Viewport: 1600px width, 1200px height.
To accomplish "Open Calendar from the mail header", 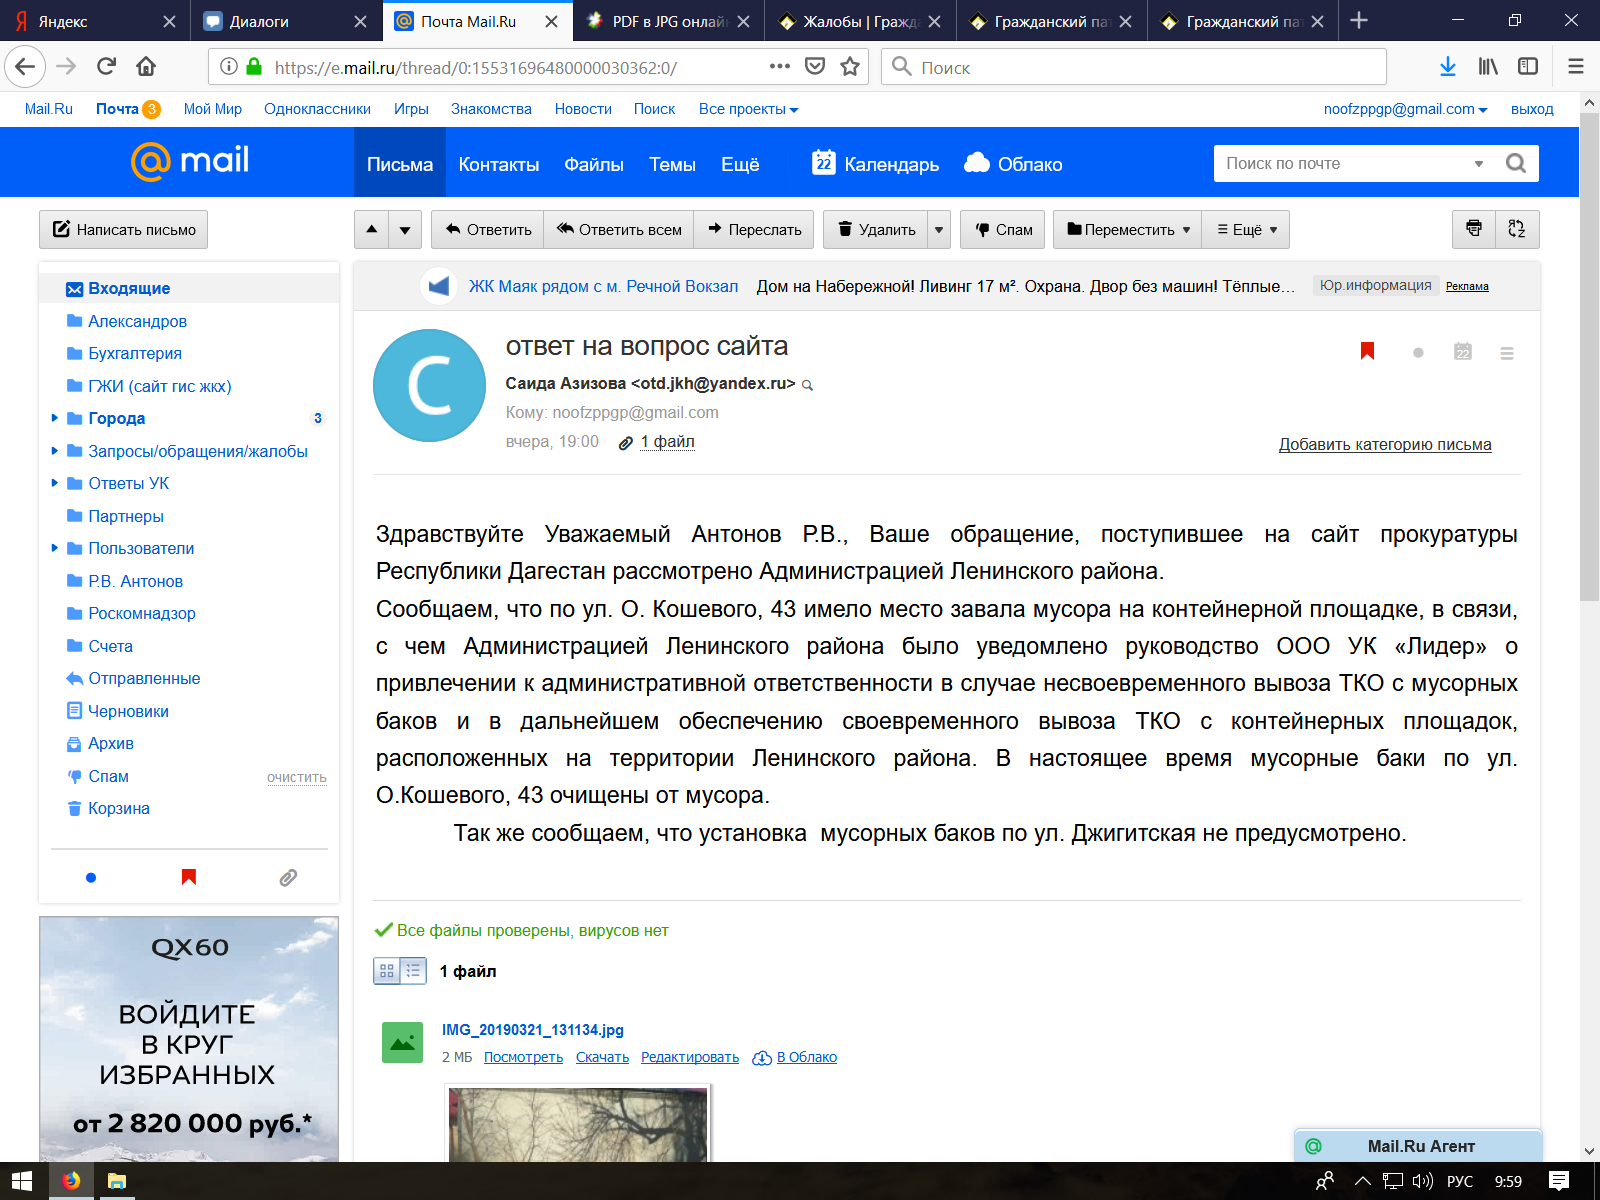I will (876, 164).
